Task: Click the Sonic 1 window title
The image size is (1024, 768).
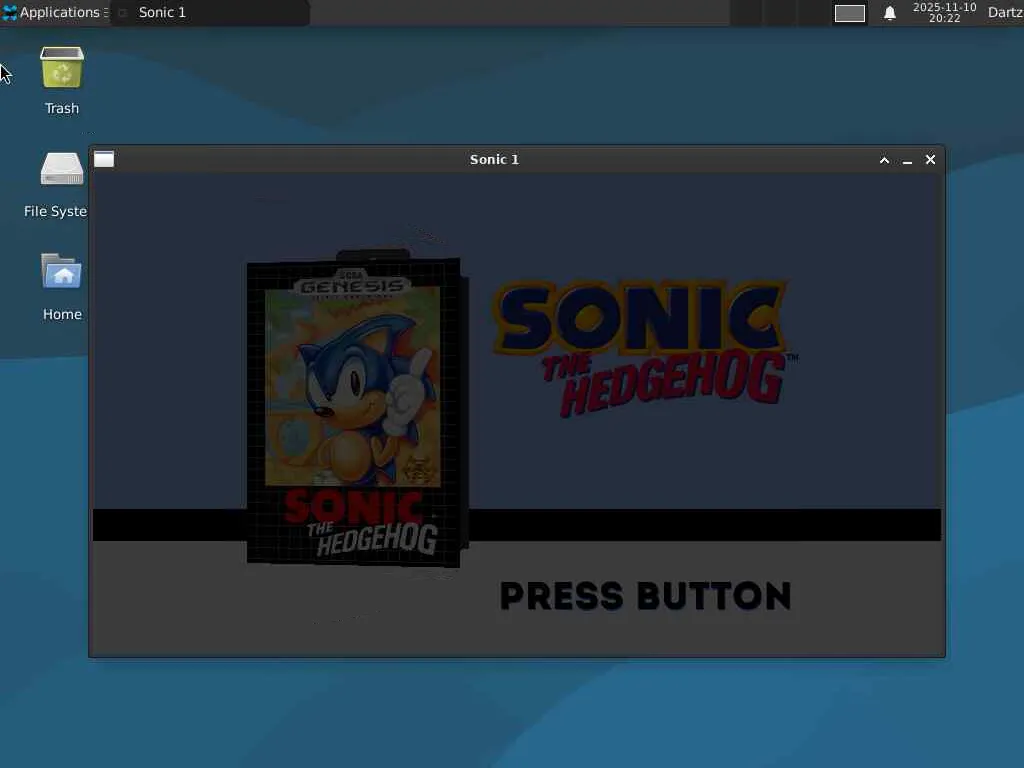Action: coord(494,159)
